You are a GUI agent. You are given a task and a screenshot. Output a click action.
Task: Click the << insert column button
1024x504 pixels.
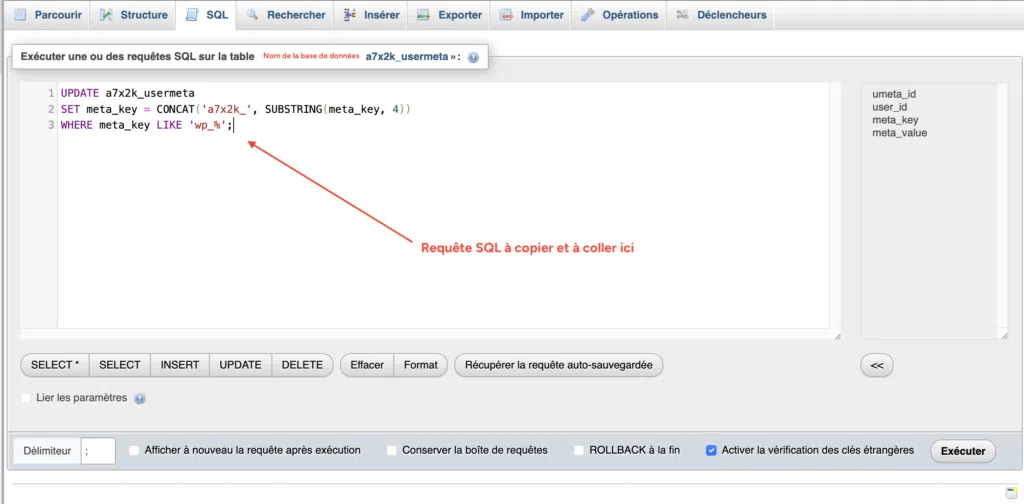[877, 366]
